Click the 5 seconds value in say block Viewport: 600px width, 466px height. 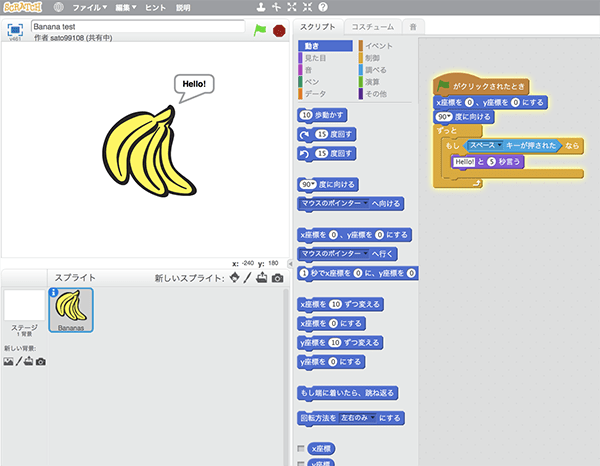pyautogui.click(x=491, y=162)
